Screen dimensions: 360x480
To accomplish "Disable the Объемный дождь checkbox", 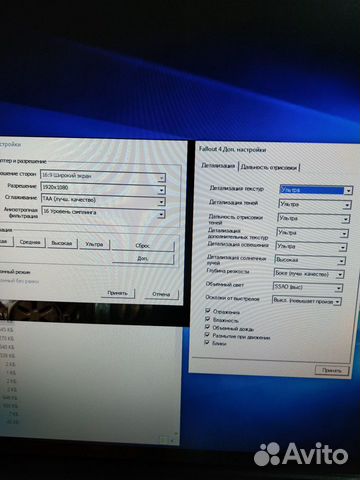I will [x=207, y=327].
